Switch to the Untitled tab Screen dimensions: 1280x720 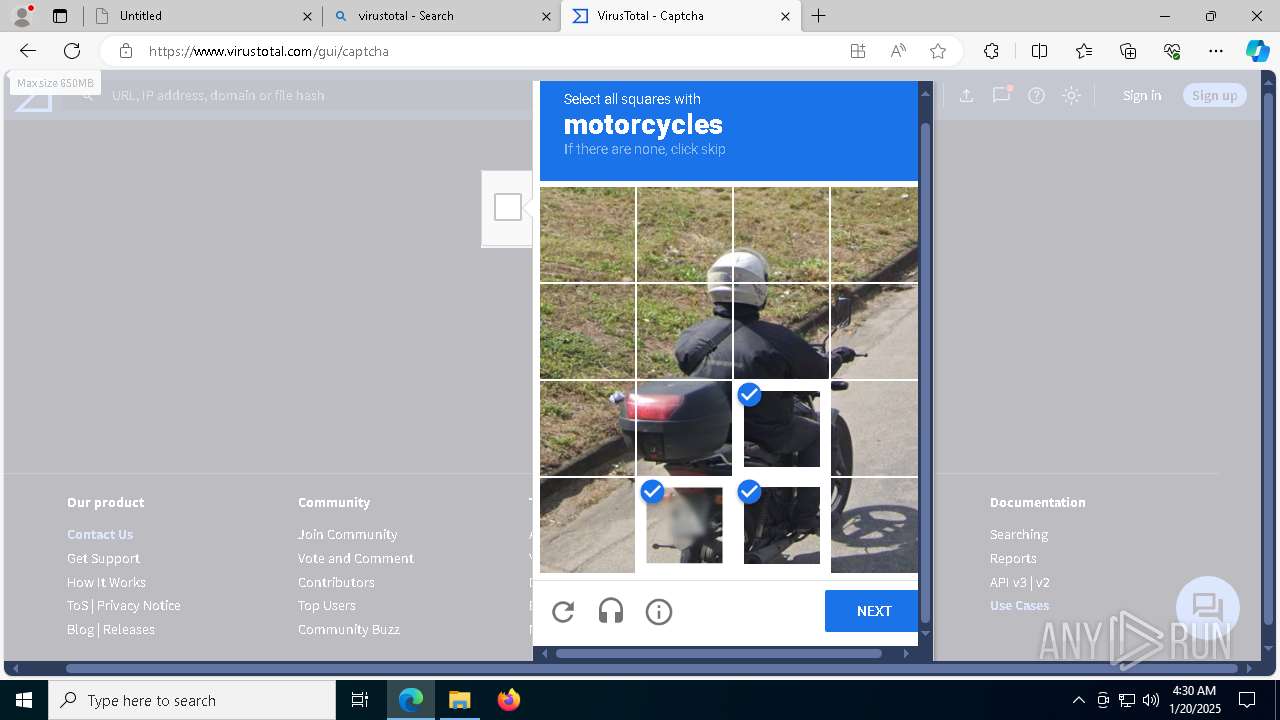click(x=202, y=16)
